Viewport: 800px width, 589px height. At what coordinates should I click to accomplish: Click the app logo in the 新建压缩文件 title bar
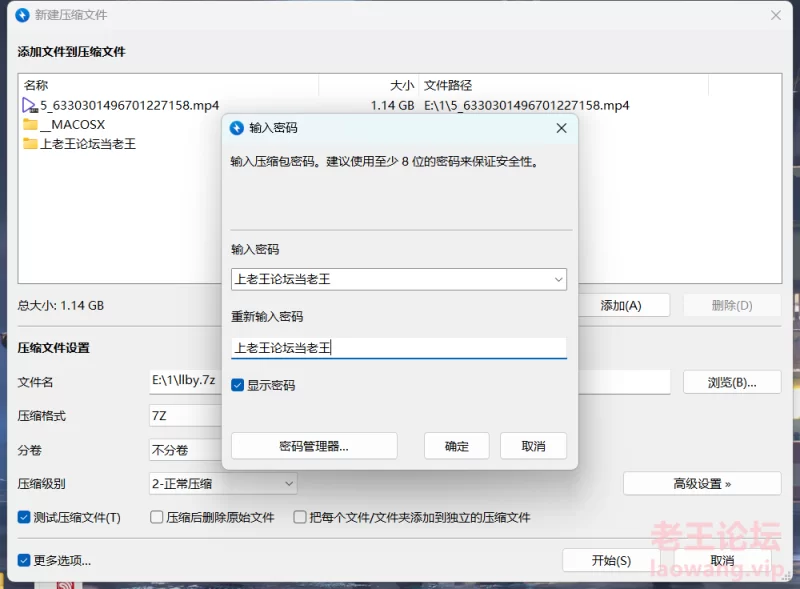(22, 15)
